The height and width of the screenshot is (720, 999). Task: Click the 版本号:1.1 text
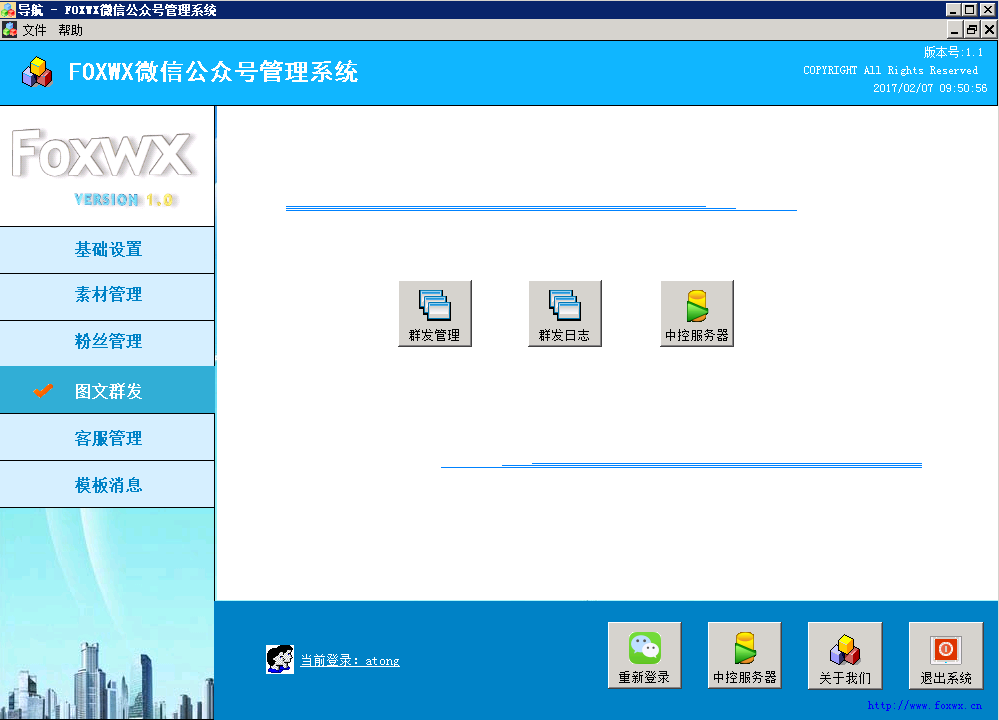pyautogui.click(x=953, y=52)
